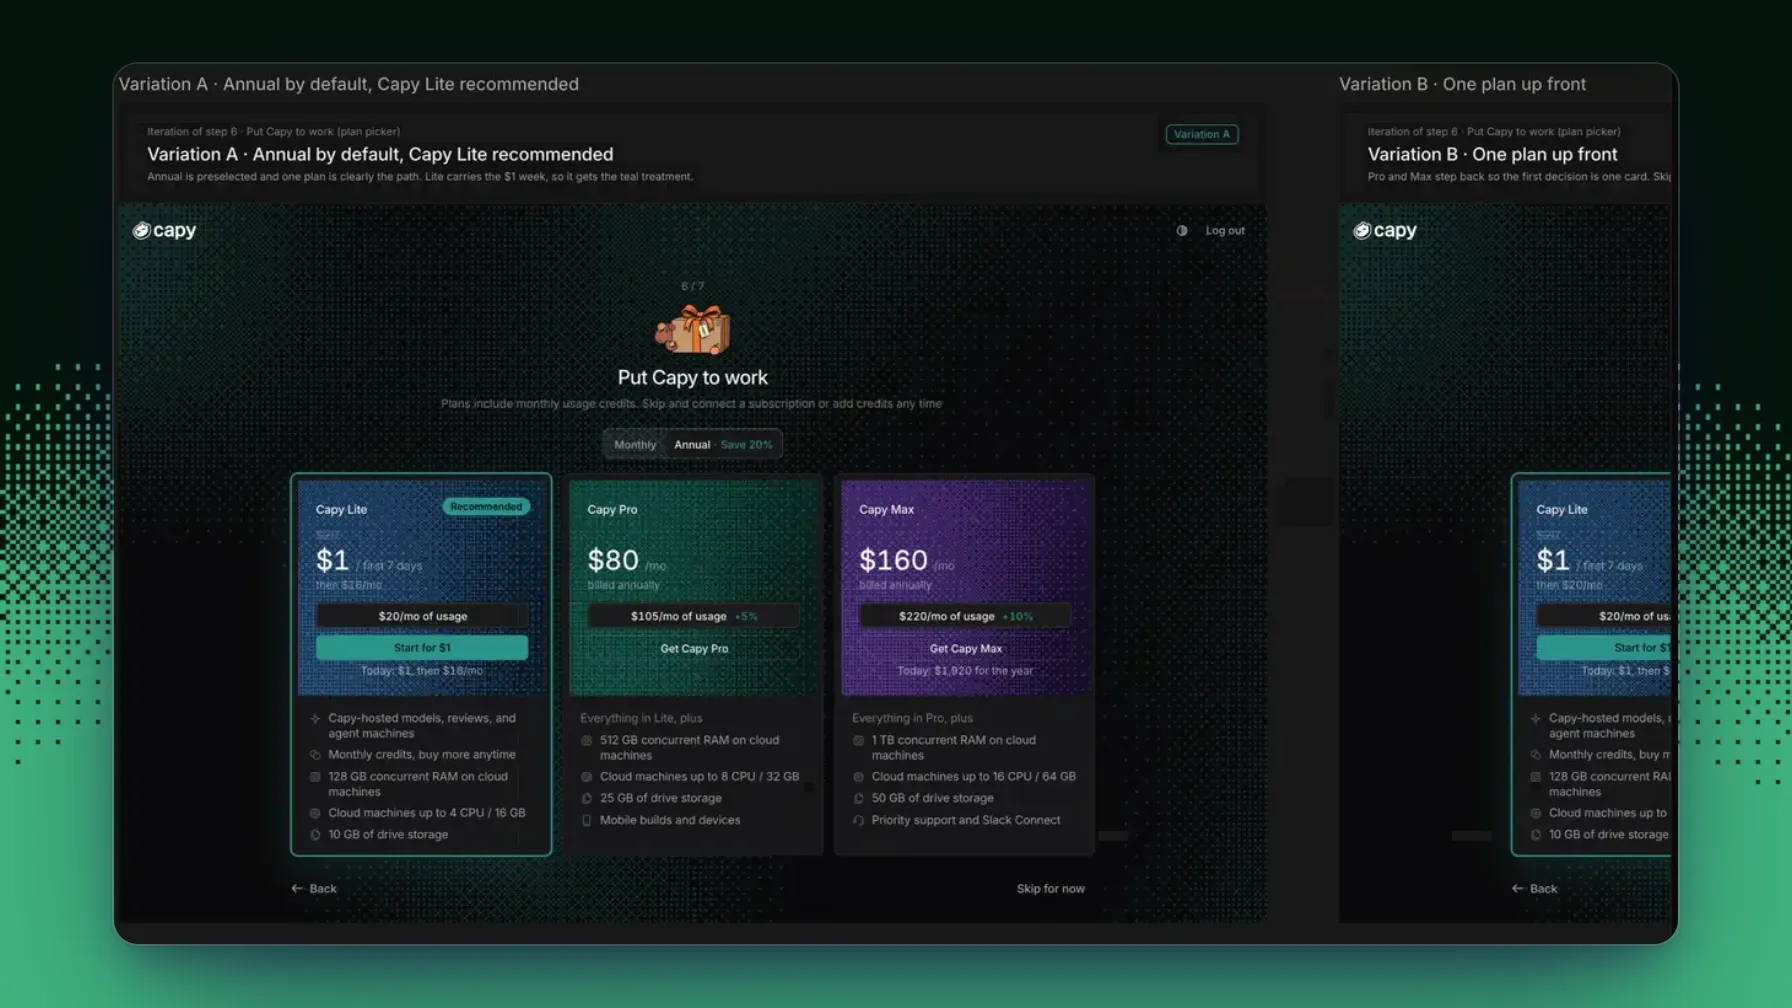The width and height of the screenshot is (1792, 1008).
Task: Click 'Everything in Pro, plus' text
Action: point(912,718)
